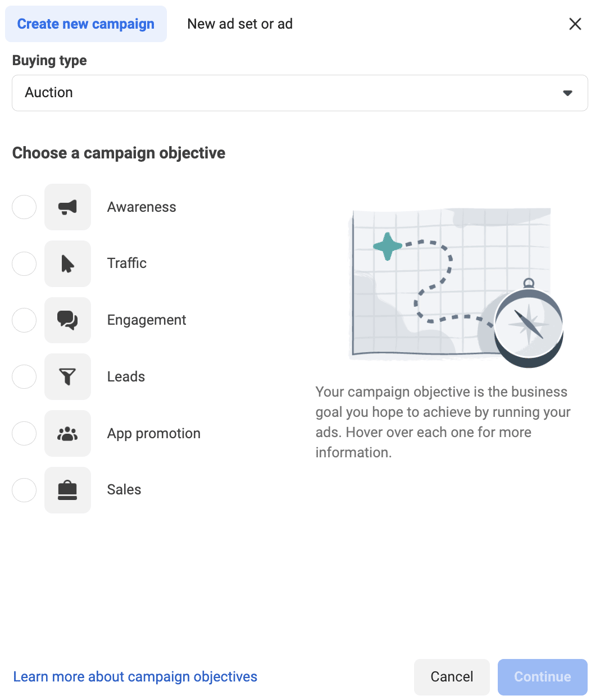Image resolution: width=600 pixels, height=700 pixels.
Task: Choose the Engagement objective radio button
Action: [x=24, y=320]
